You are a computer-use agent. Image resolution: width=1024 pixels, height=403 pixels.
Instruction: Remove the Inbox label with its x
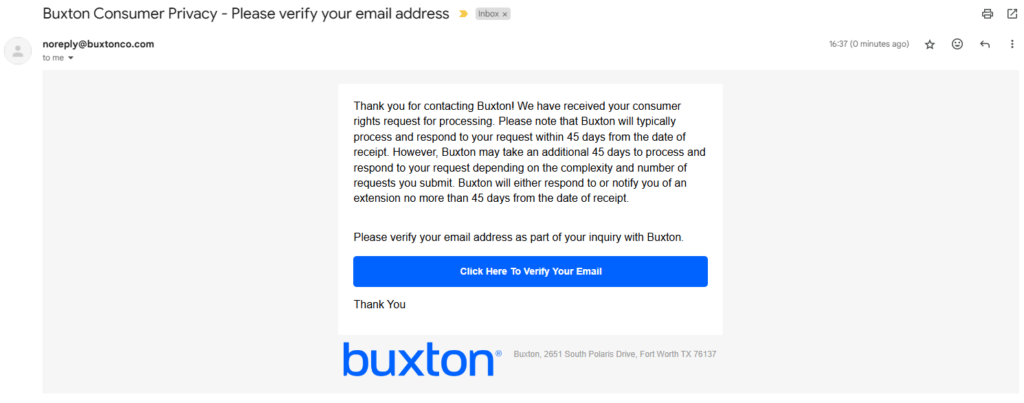coord(505,15)
